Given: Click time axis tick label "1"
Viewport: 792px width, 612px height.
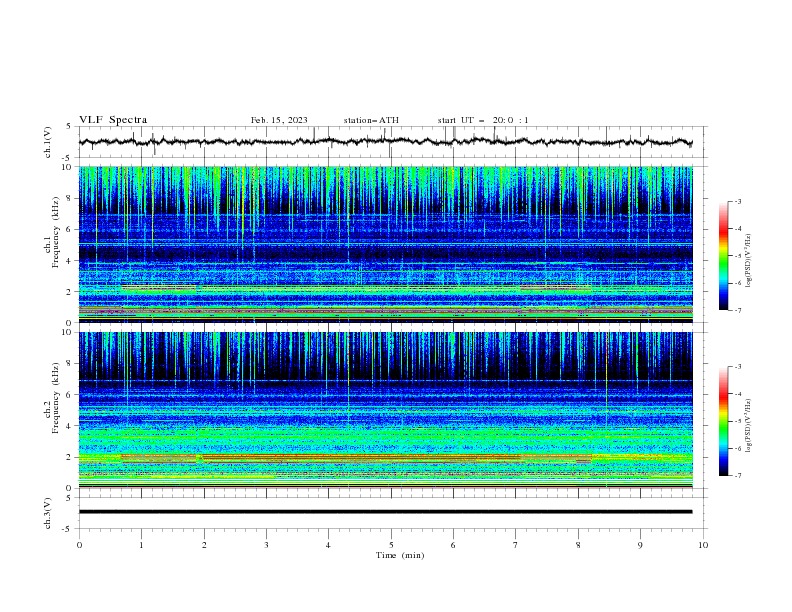Looking at the screenshot, I should click(141, 545).
